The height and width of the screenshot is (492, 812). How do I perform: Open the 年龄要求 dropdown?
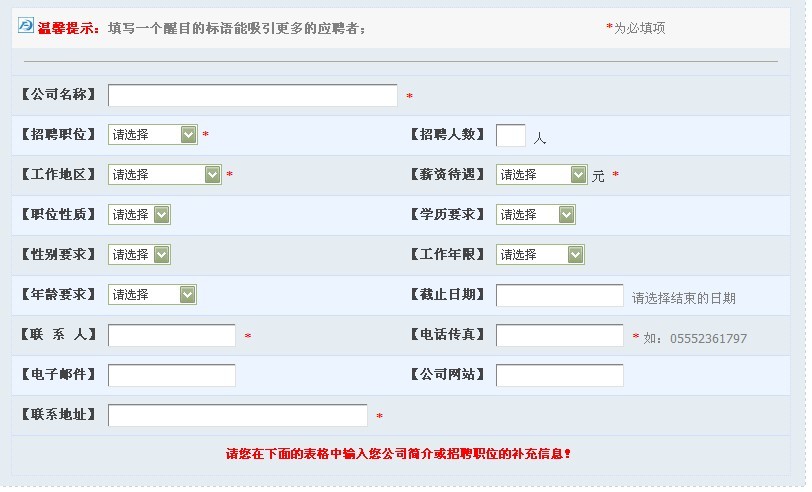click(x=152, y=294)
